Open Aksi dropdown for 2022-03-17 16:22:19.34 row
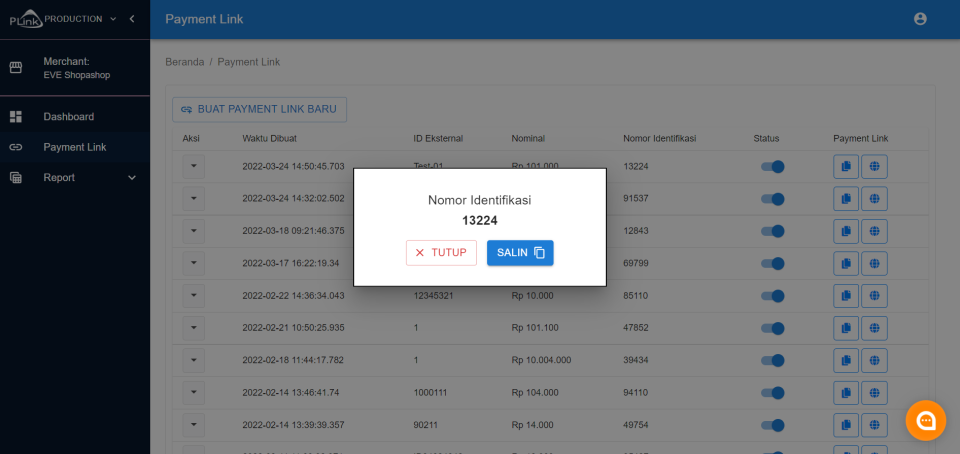 tap(193, 263)
